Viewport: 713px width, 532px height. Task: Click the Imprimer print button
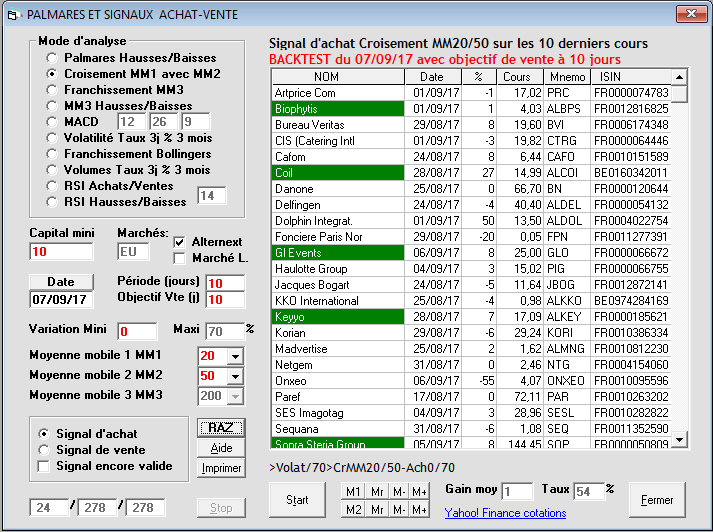click(x=221, y=468)
